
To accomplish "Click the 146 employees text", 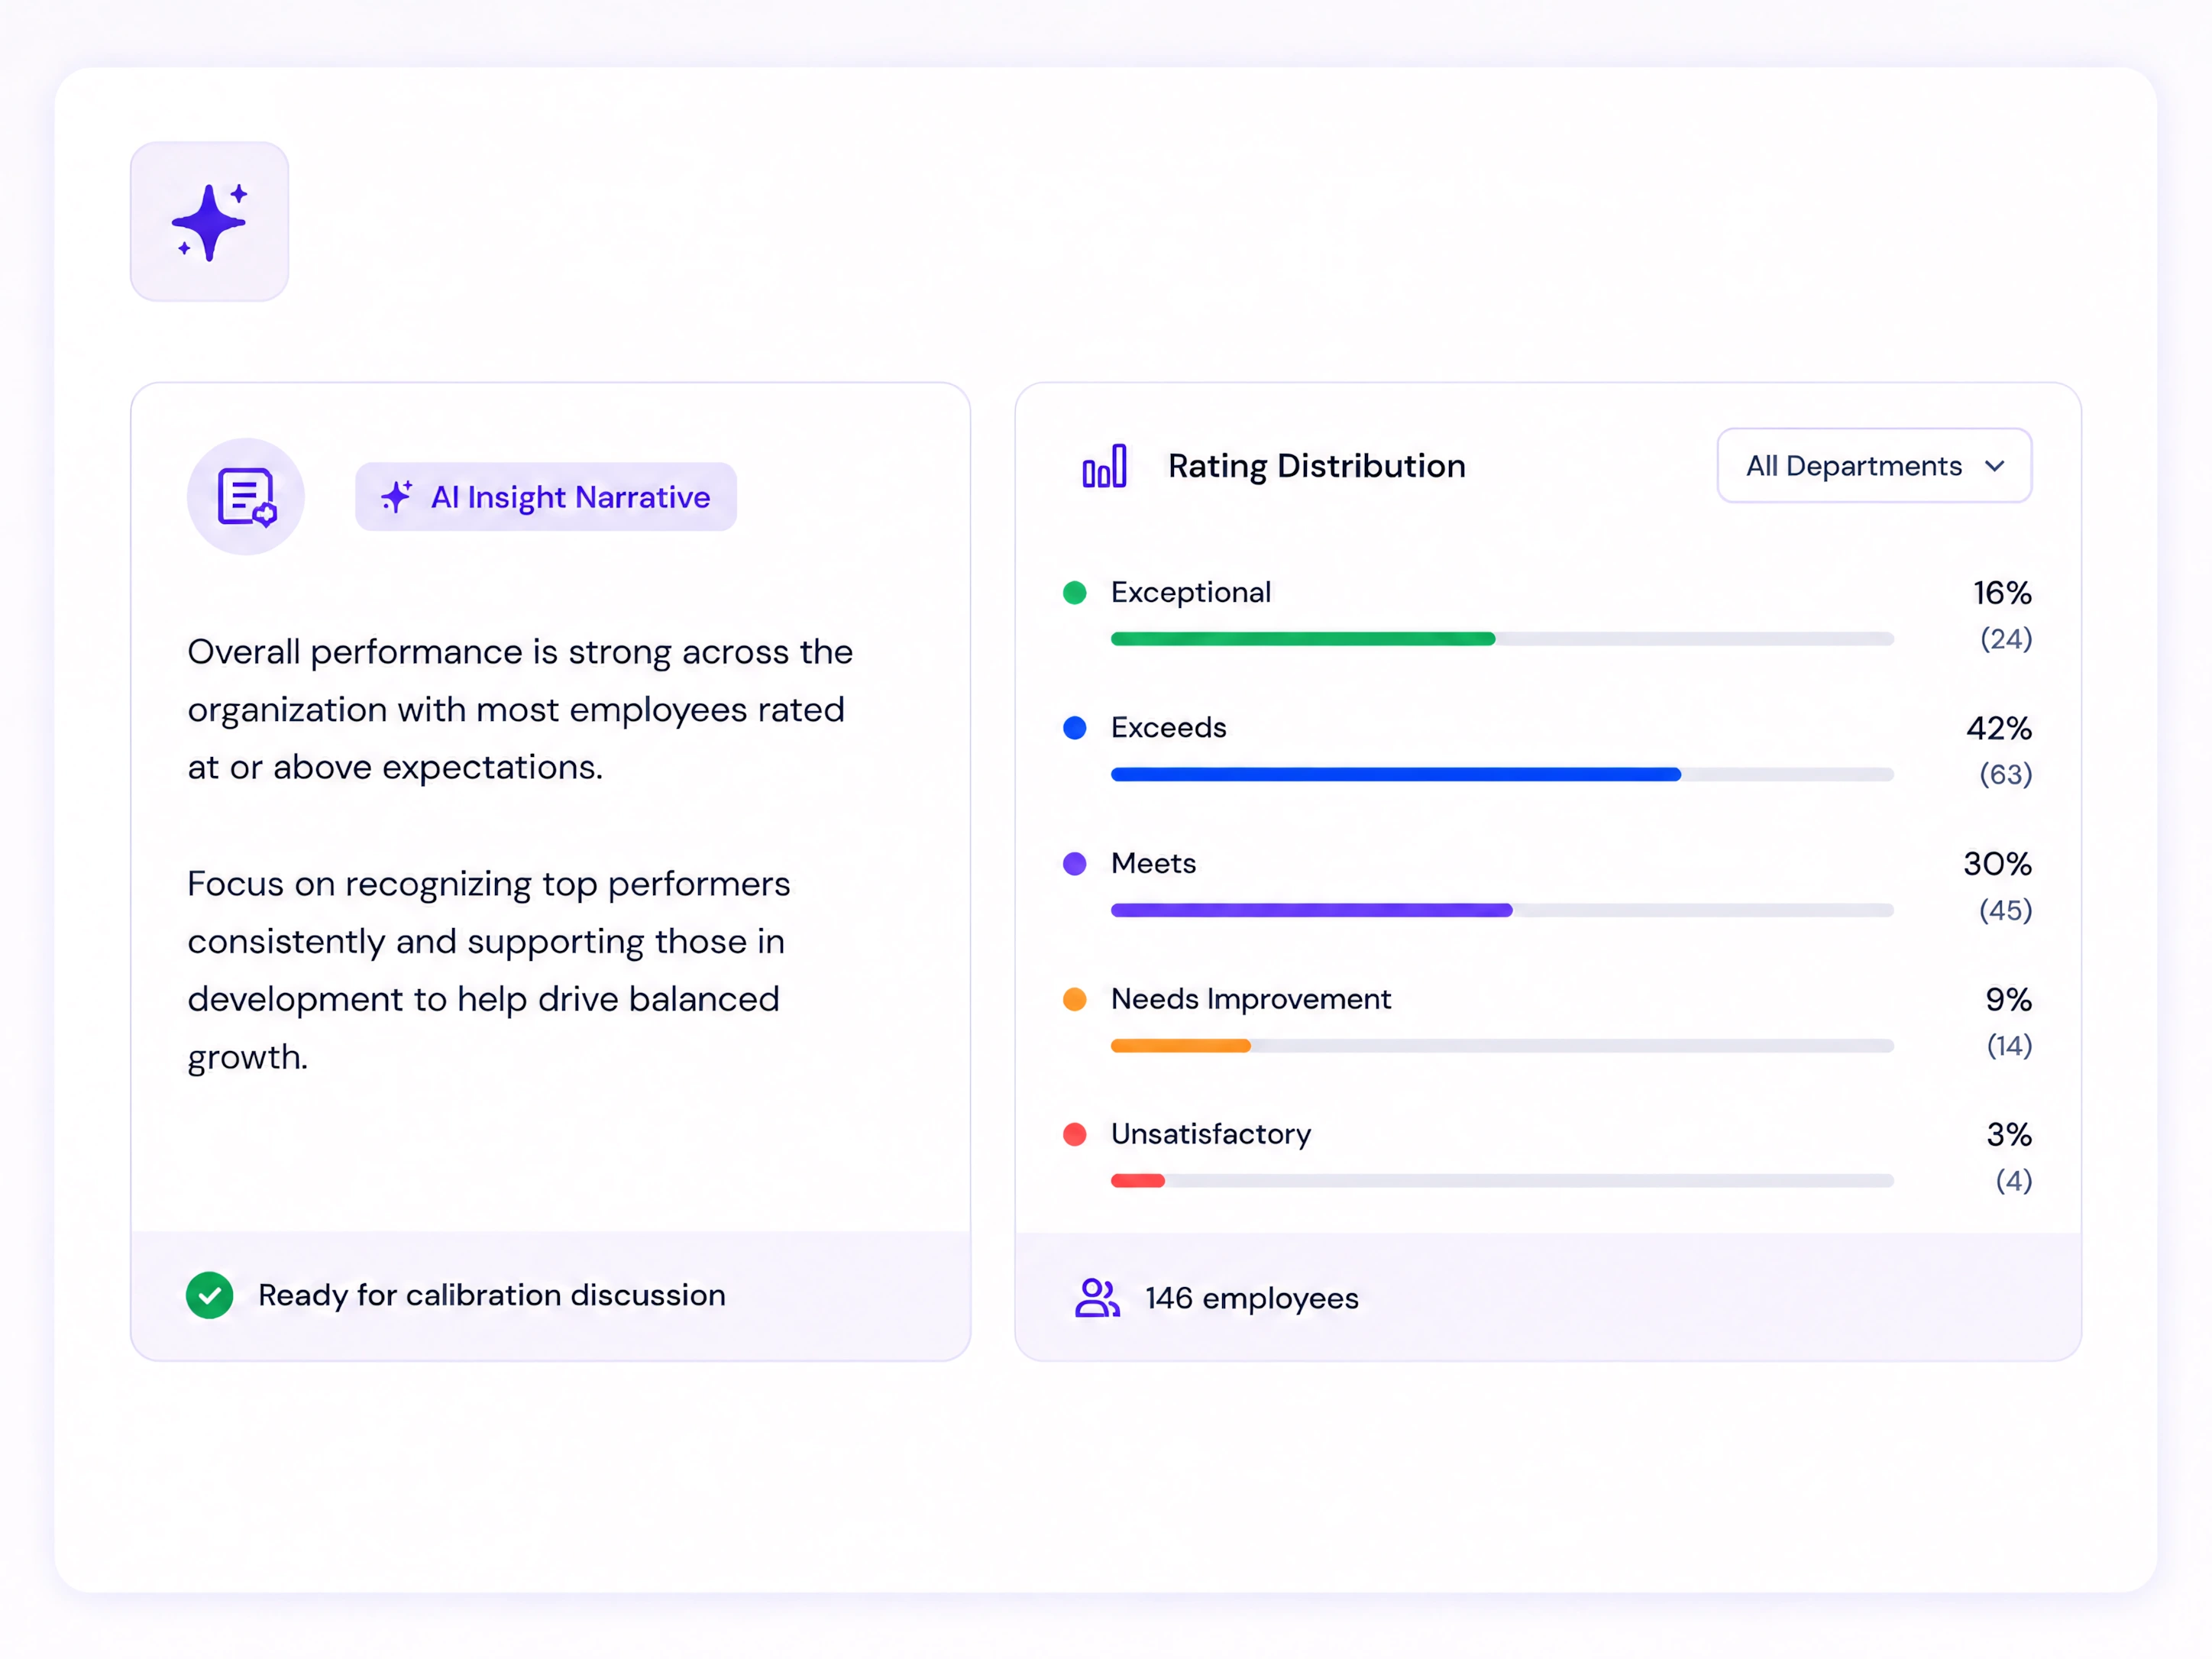I will [1252, 1298].
